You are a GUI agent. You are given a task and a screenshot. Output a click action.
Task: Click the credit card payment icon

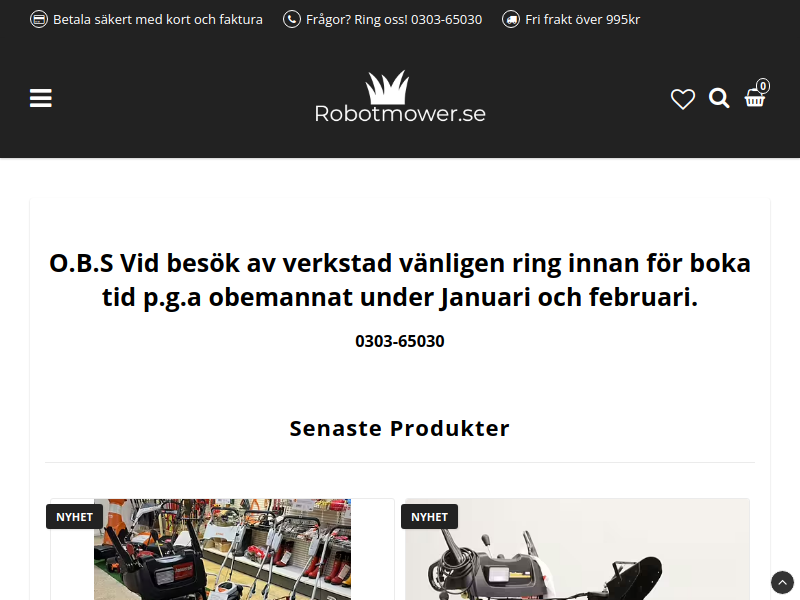tap(39, 19)
